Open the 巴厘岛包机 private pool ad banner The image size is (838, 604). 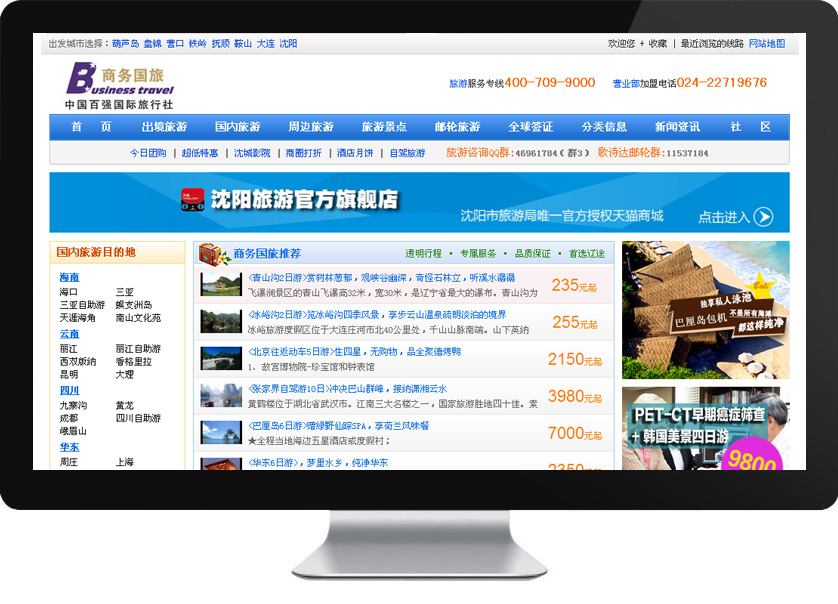705,310
